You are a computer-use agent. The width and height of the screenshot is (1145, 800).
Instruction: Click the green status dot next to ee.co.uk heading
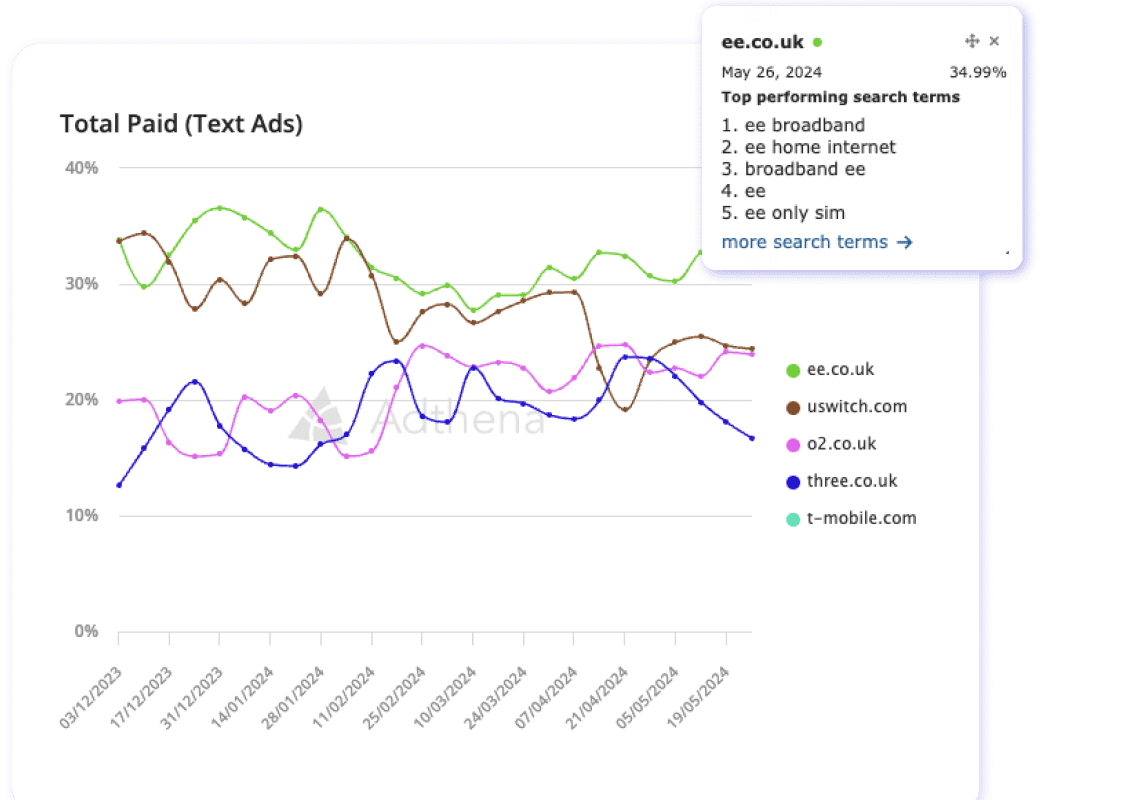point(818,41)
